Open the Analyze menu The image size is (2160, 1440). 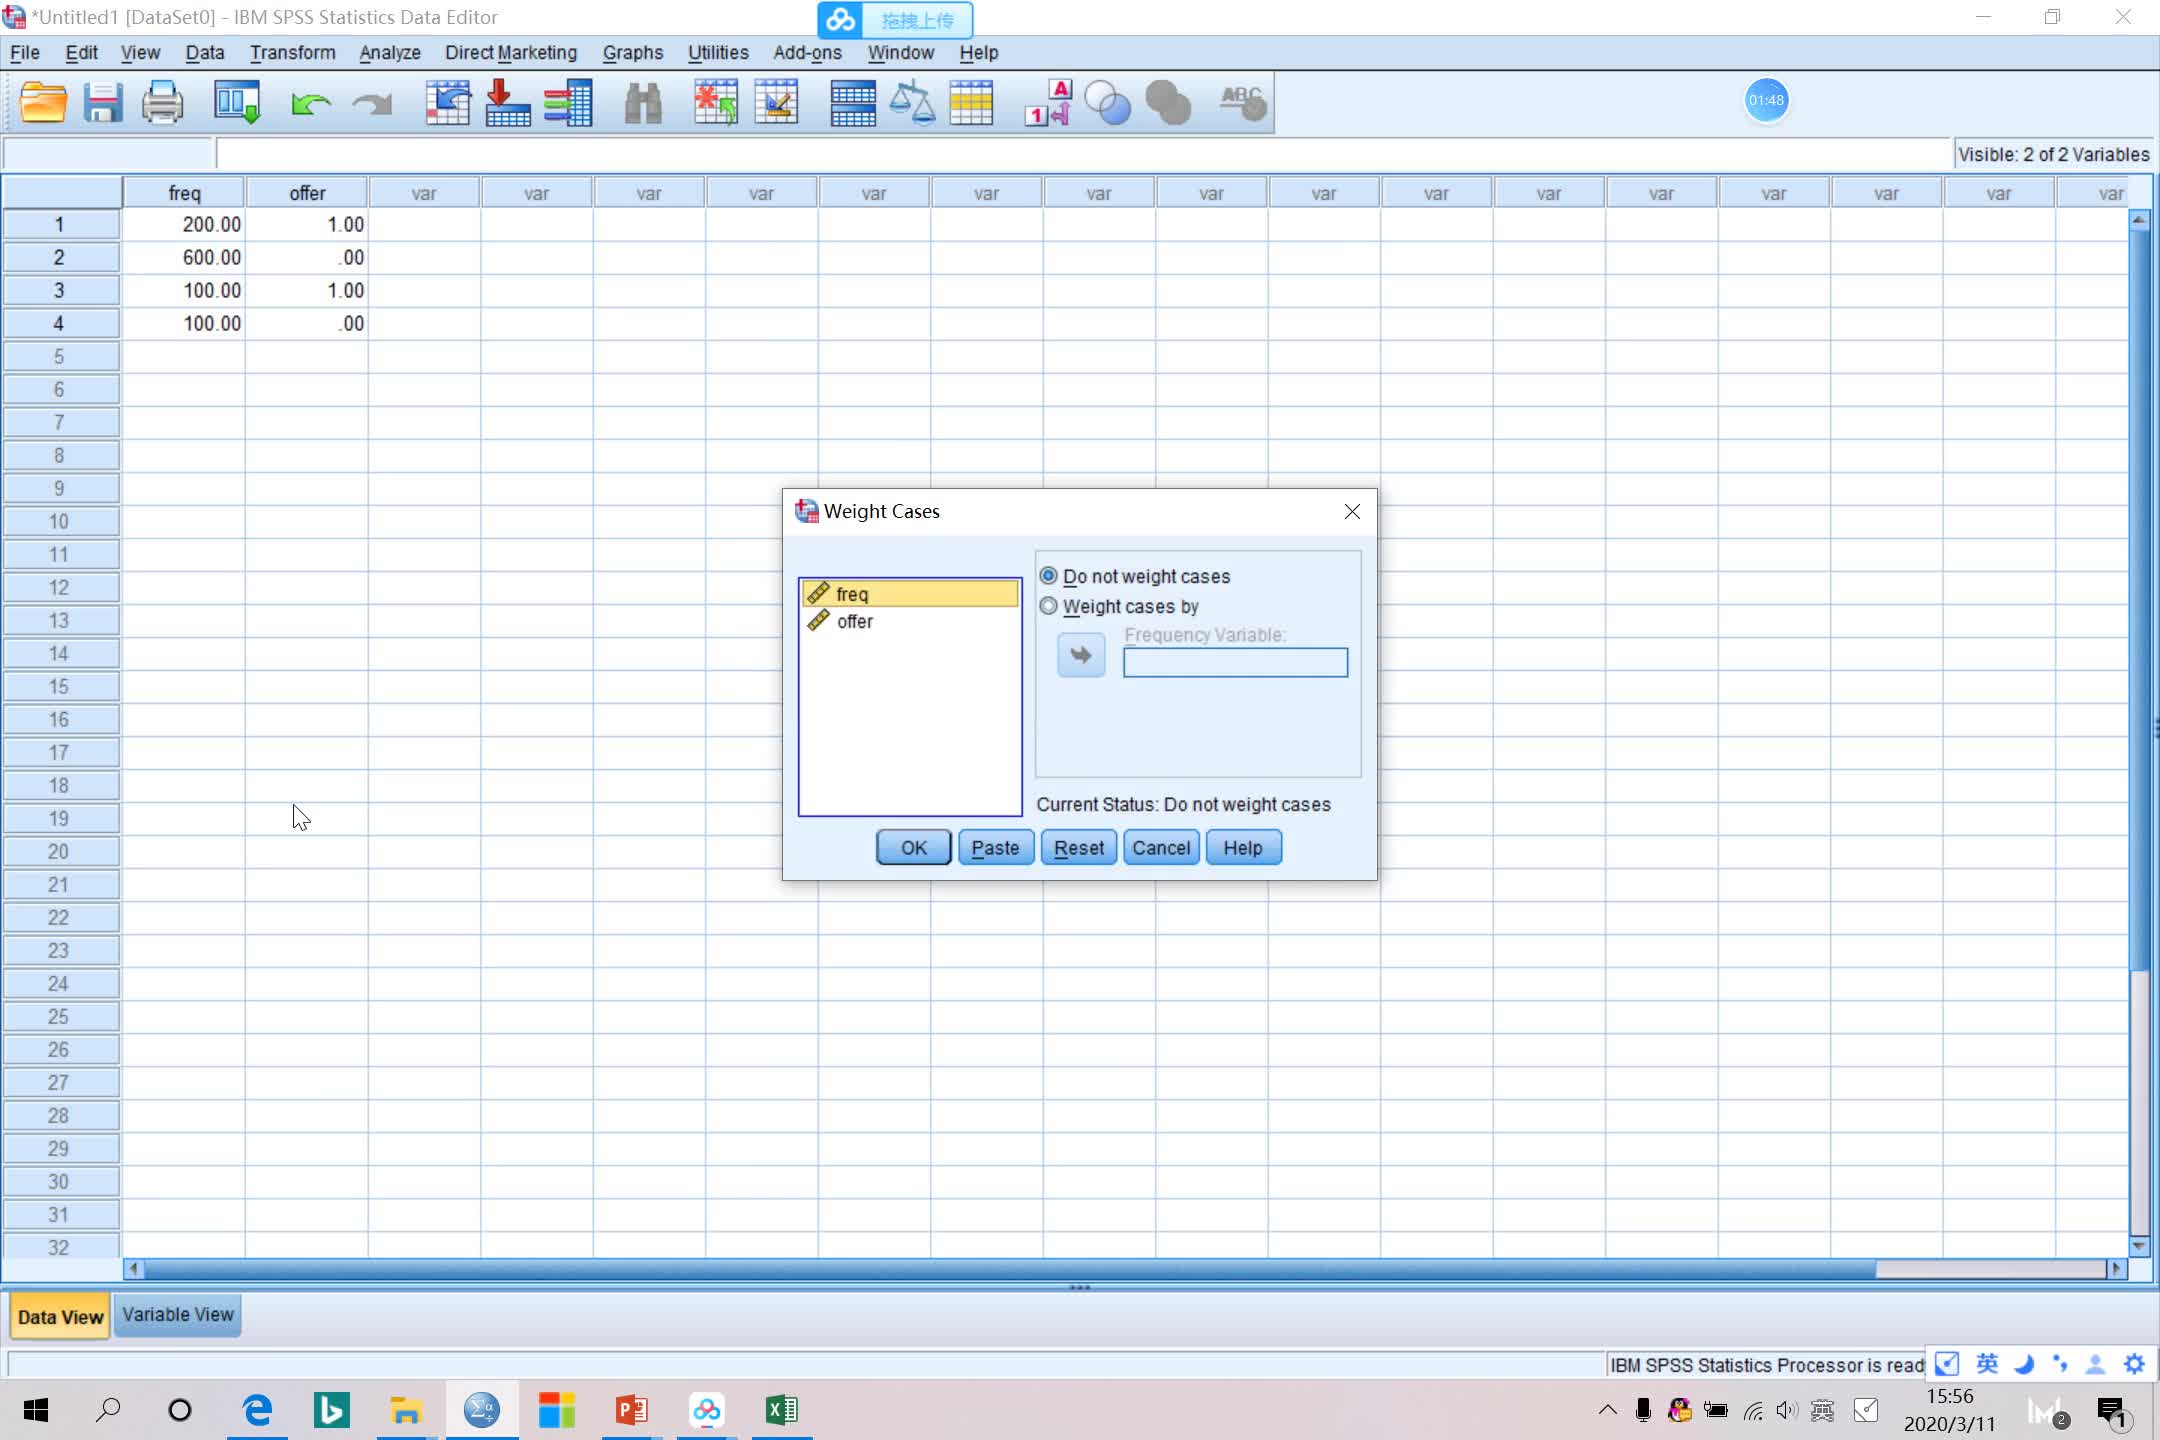coord(390,53)
